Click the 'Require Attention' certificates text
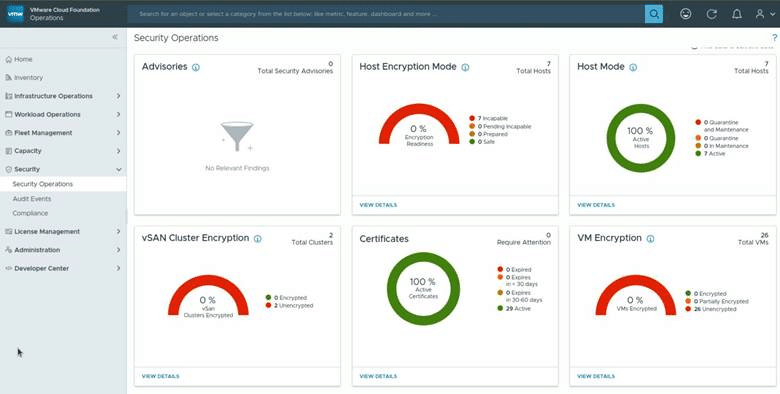 tap(524, 242)
